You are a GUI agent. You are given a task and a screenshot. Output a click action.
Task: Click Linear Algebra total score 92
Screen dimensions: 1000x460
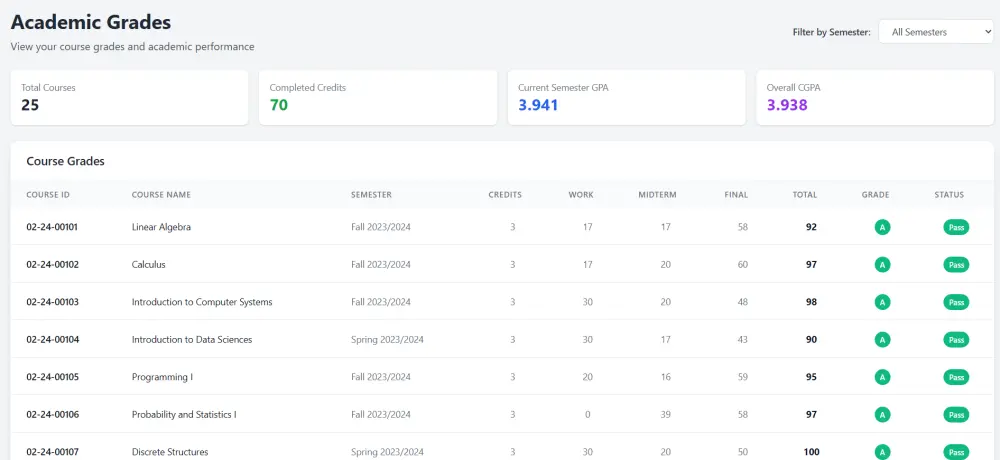pyautogui.click(x=811, y=226)
